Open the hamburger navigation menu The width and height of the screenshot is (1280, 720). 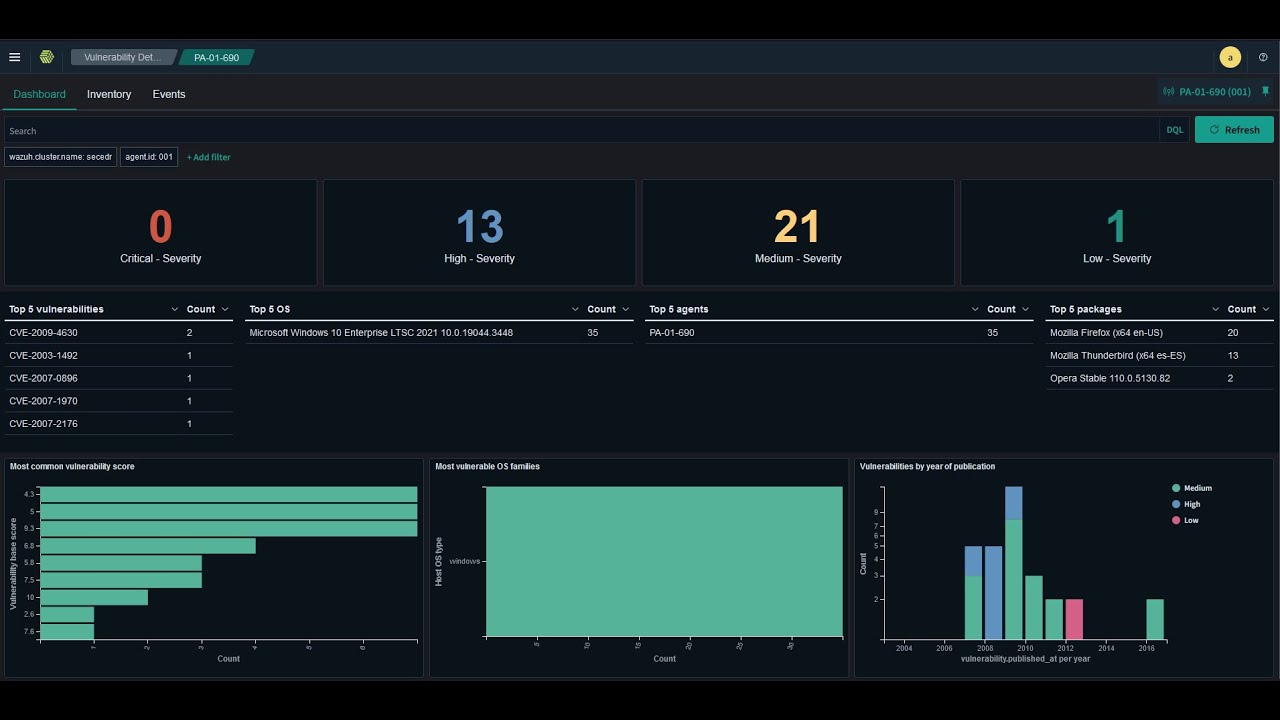coord(14,57)
